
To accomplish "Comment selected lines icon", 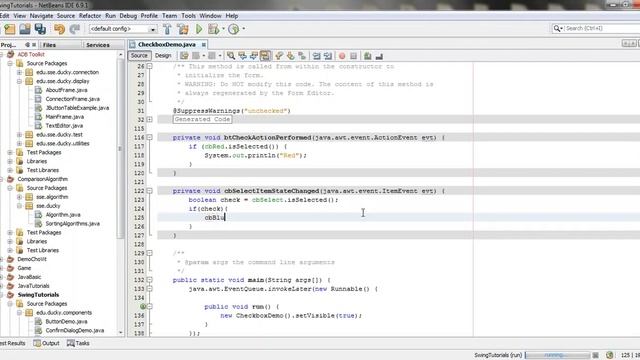I will 367,56.
